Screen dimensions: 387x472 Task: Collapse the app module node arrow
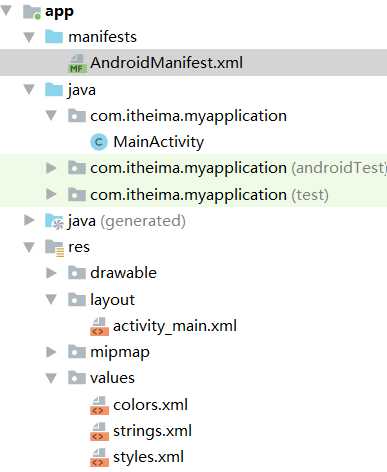pos(6,11)
